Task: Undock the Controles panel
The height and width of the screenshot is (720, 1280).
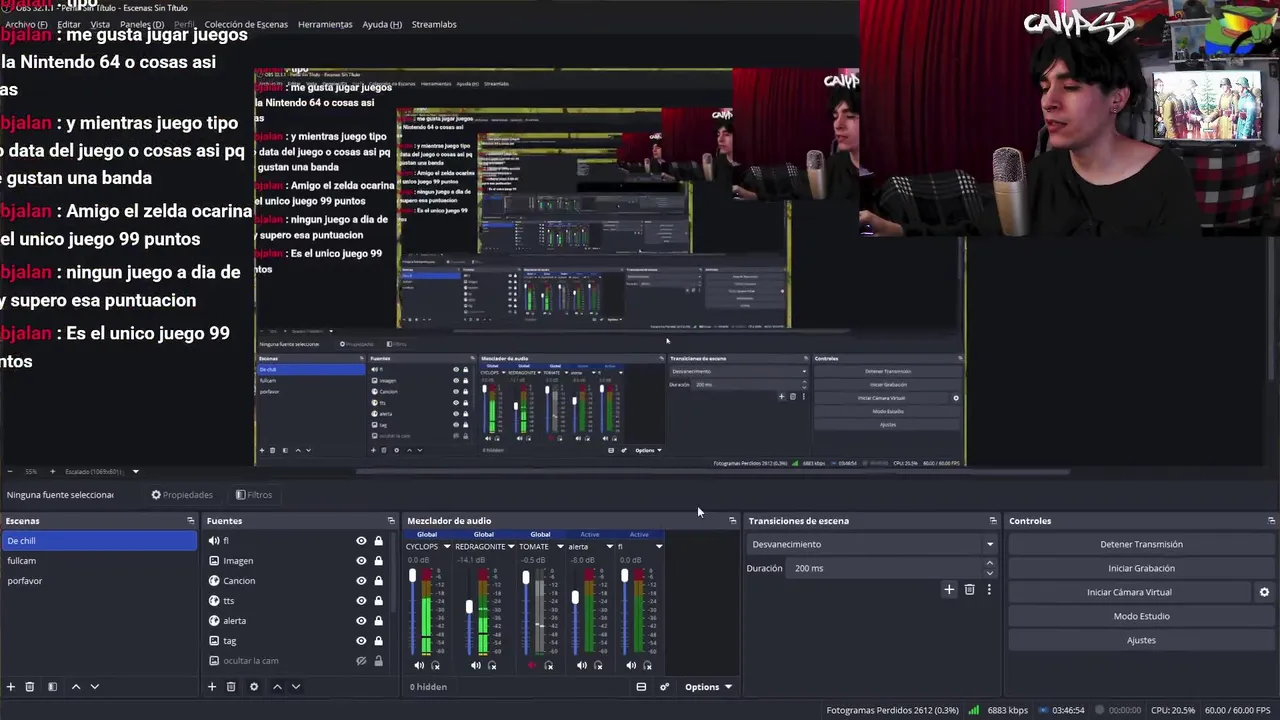Action: click(1271, 521)
